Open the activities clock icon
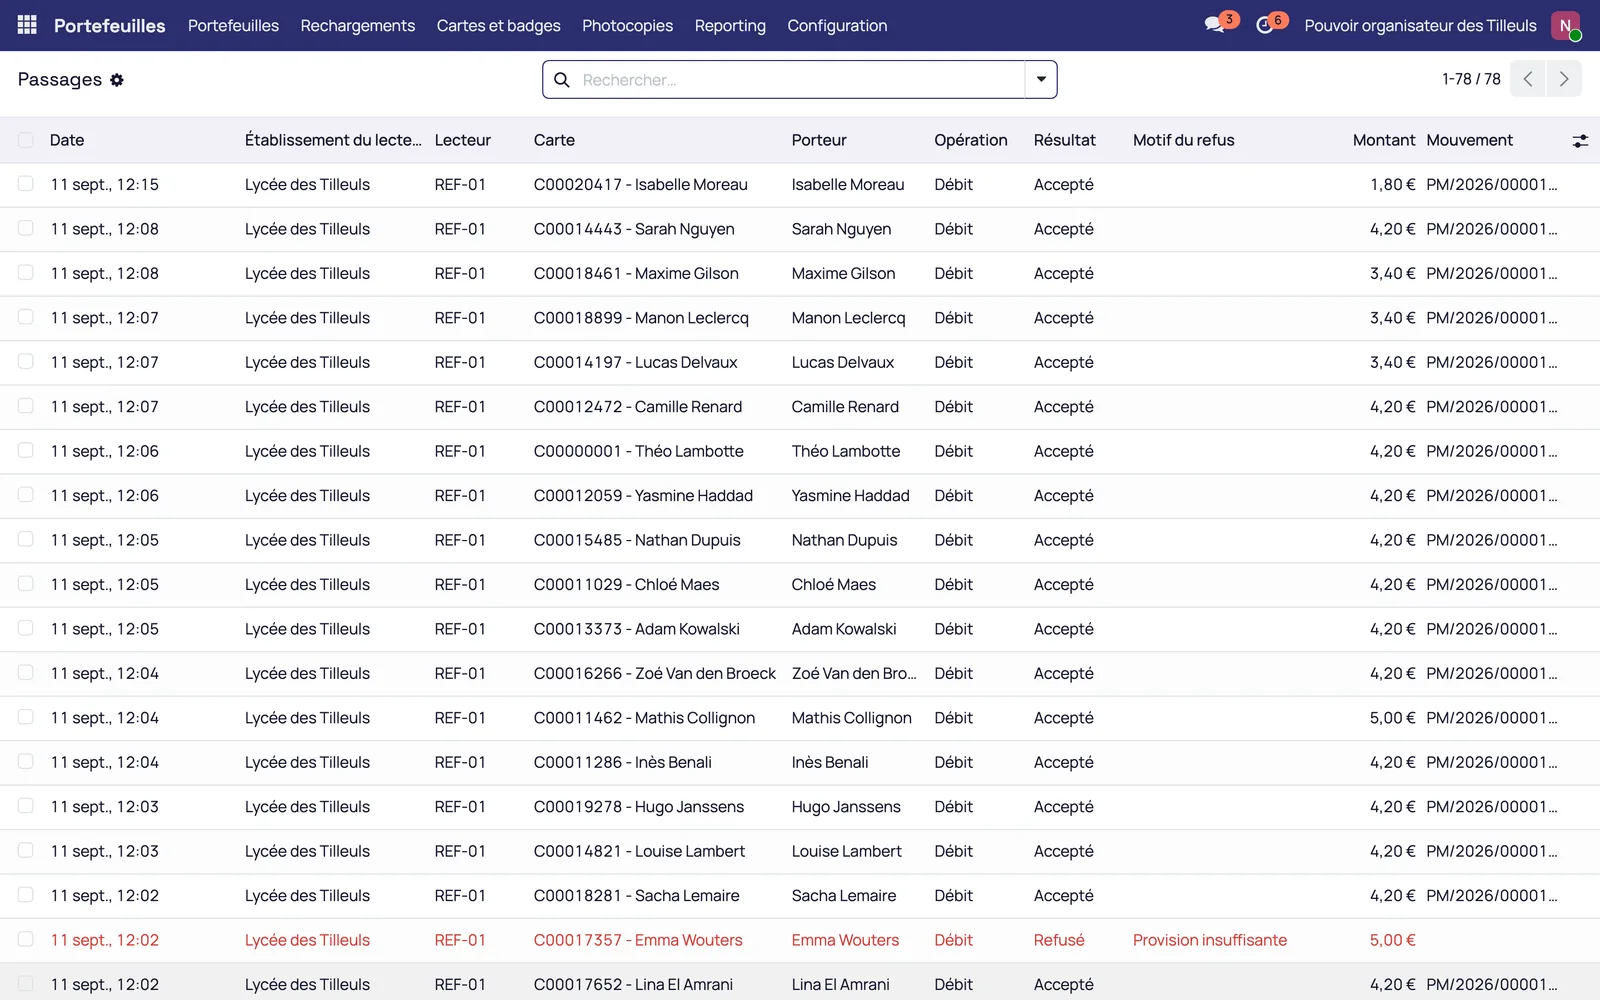Viewport: 1600px width, 1000px height. click(x=1265, y=25)
